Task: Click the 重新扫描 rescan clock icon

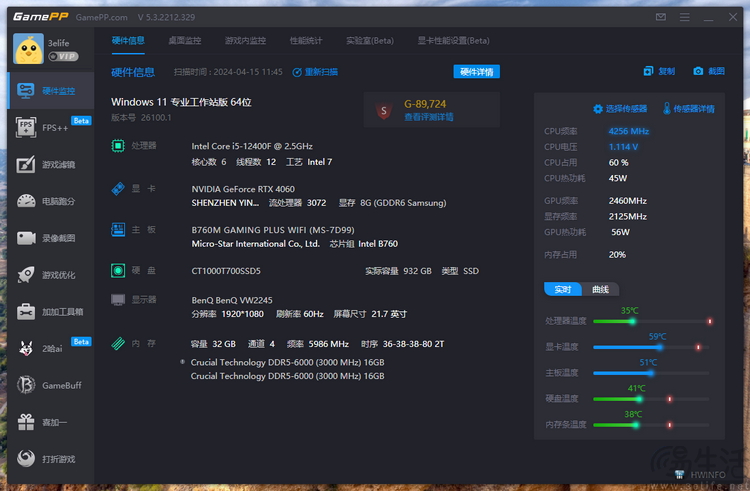Action: [297, 72]
